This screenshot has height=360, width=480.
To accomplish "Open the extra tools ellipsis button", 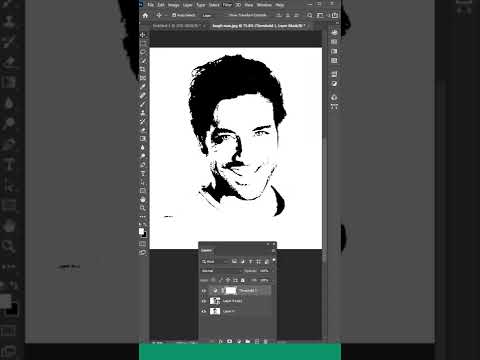I will [143, 217].
